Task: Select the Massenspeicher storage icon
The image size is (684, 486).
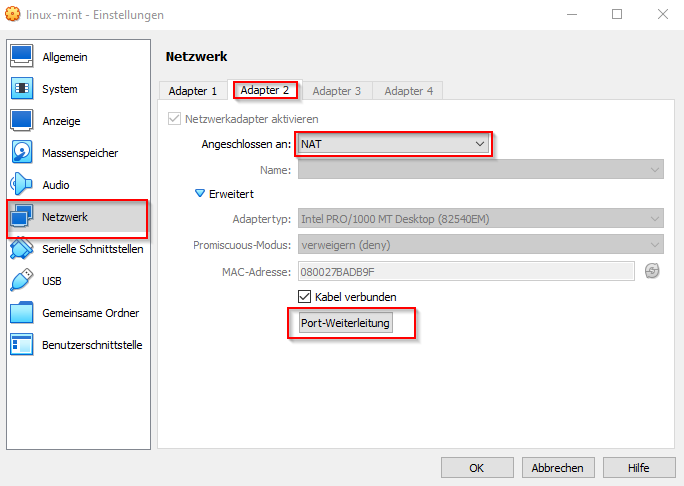Action: tap(22, 153)
